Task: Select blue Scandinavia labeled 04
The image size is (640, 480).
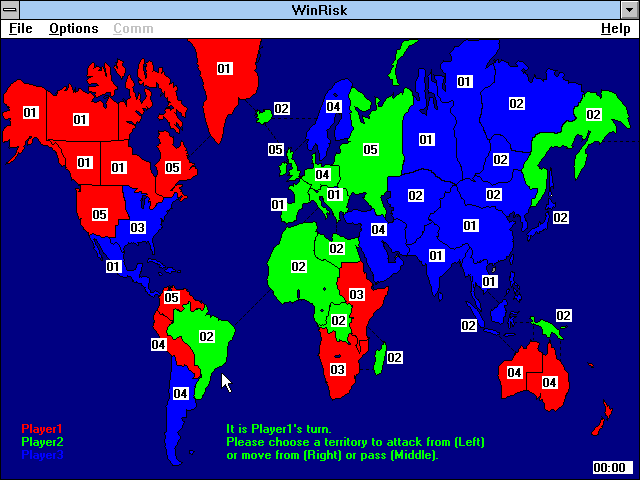Action: click(333, 107)
